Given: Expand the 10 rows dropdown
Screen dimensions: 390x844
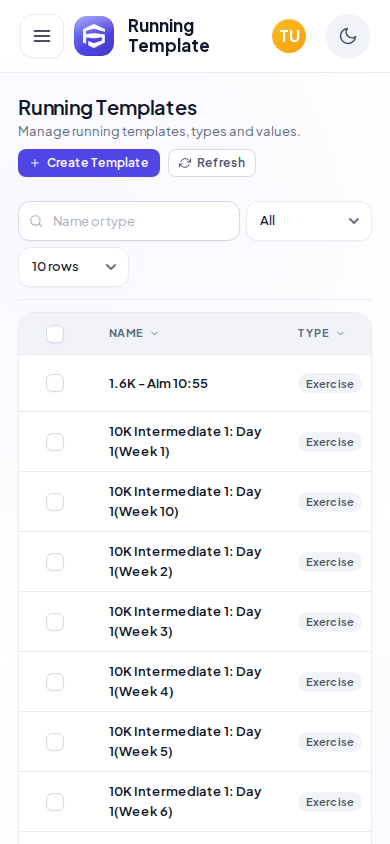Looking at the screenshot, I should pyautogui.click(x=74, y=267).
